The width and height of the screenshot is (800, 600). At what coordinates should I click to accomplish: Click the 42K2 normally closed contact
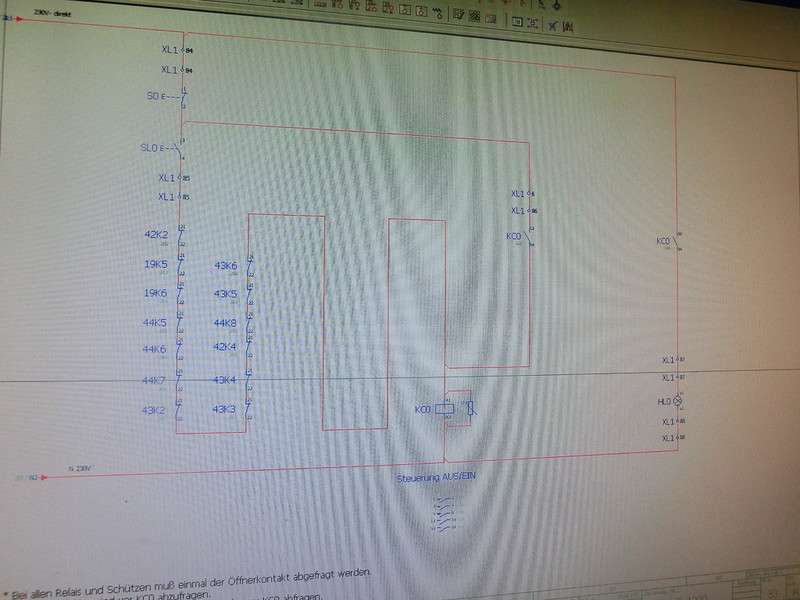[180, 237]
